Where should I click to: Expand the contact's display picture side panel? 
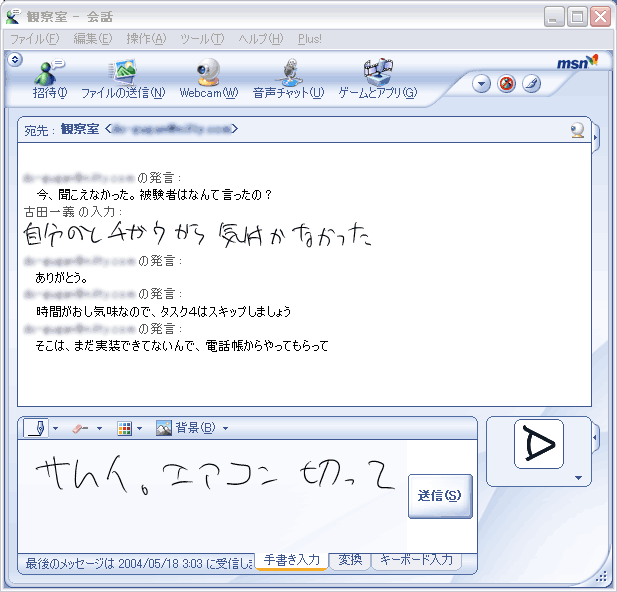click(595, 138)
